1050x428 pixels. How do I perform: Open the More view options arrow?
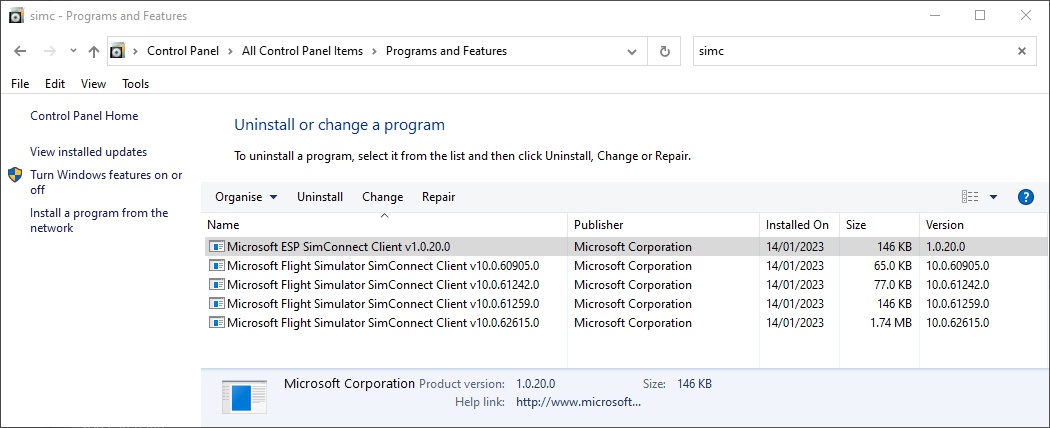tap(993, 197)
